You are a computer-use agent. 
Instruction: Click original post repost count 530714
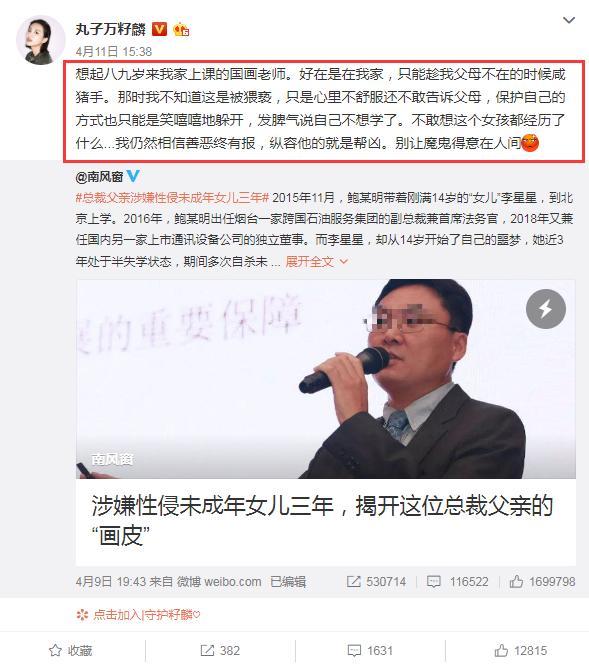click(376, 581)
